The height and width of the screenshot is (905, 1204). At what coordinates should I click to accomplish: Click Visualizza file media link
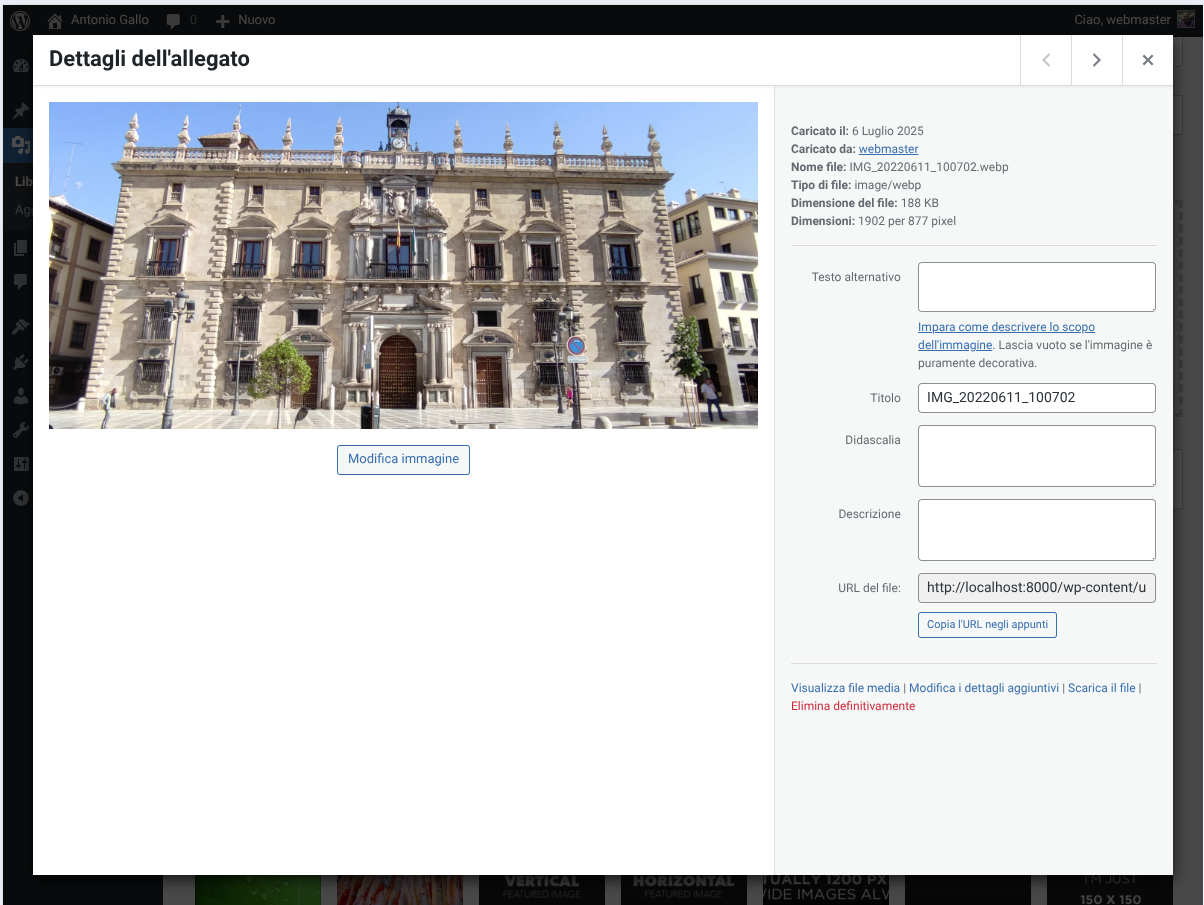point(845,688)
